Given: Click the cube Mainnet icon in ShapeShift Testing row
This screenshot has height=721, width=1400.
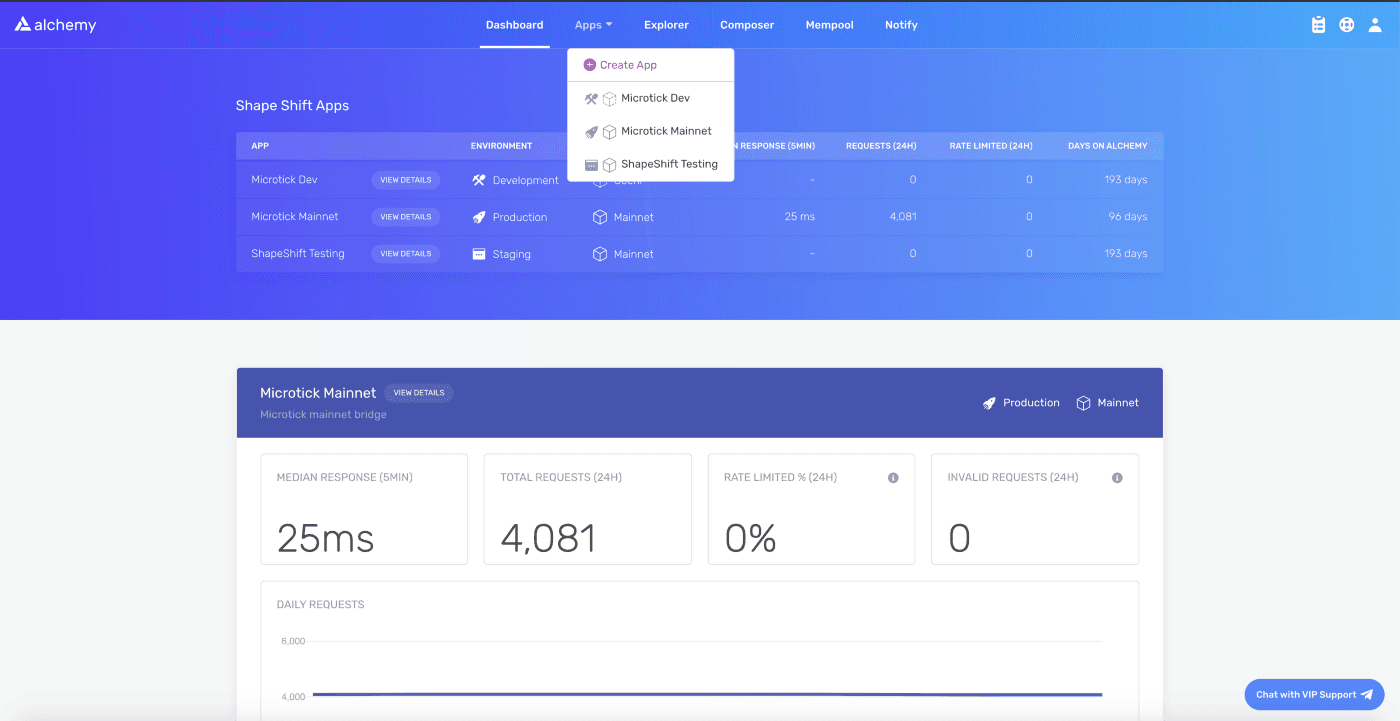Looking at the screenshot, I should [601, 253].
